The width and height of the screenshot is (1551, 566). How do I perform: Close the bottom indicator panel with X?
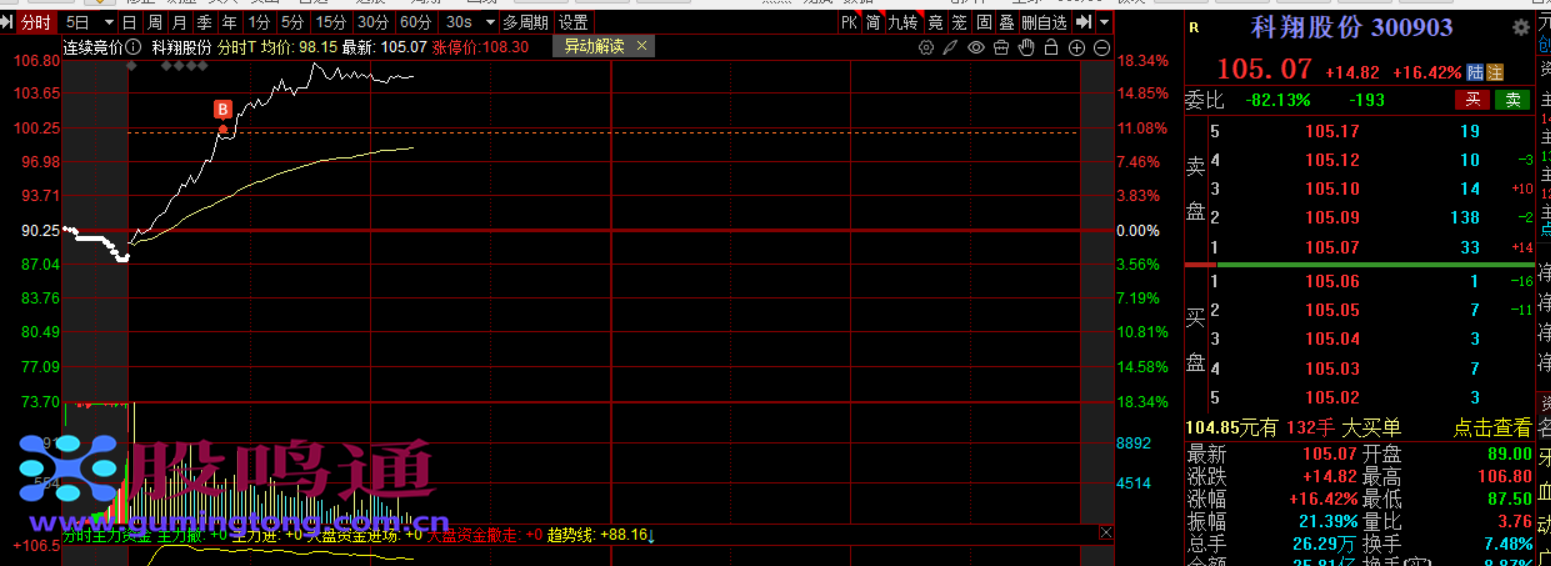(1105, 533)
